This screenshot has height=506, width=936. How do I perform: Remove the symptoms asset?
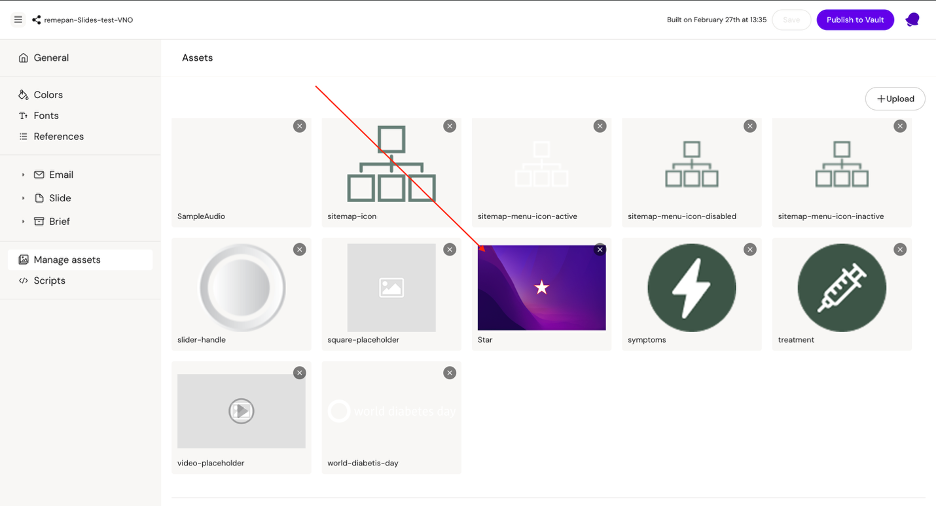click(750, 249)
